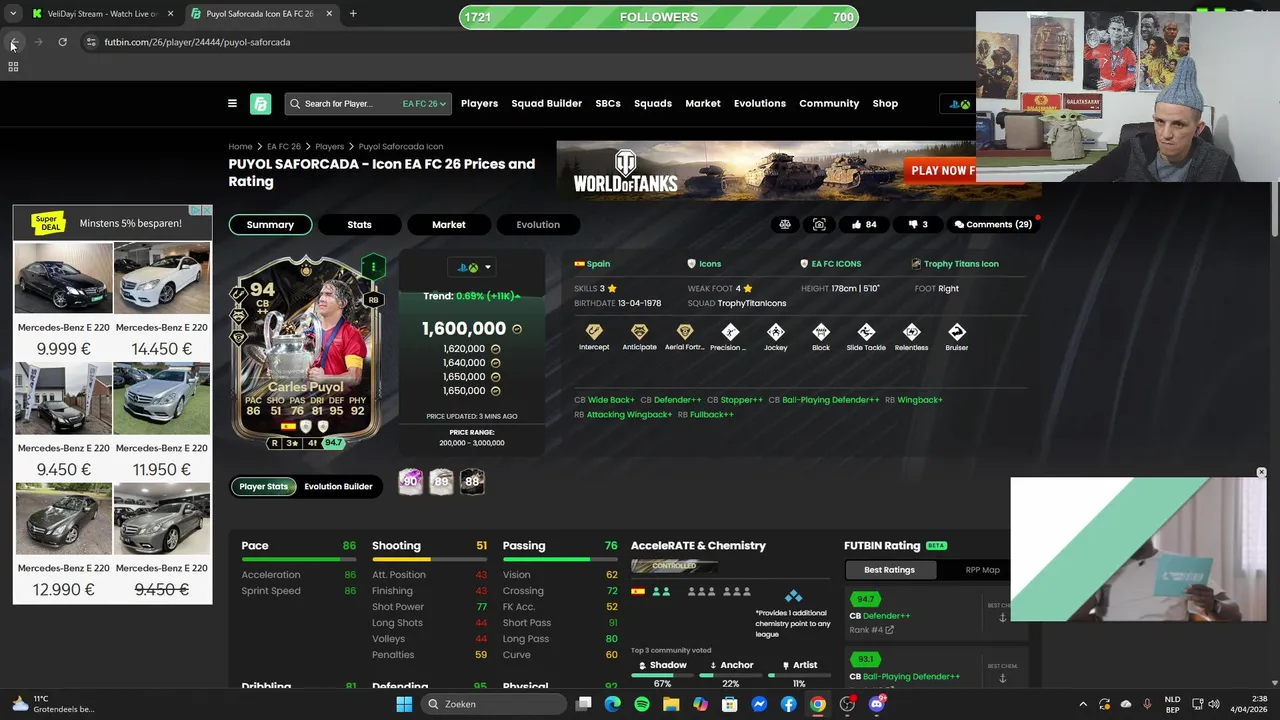Open the Shop menu
The width and height of the screenshot is (1280, 720).
tap(885, 103)
